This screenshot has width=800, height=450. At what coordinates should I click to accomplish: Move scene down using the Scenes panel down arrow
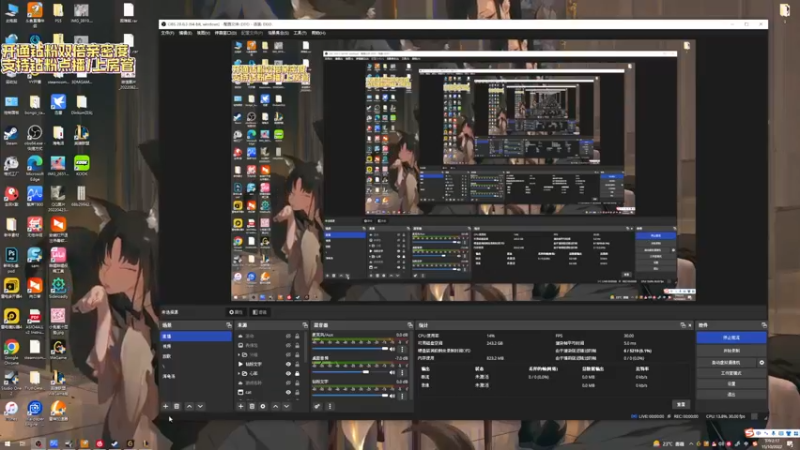pyautogui.click(x=200, y=407)
